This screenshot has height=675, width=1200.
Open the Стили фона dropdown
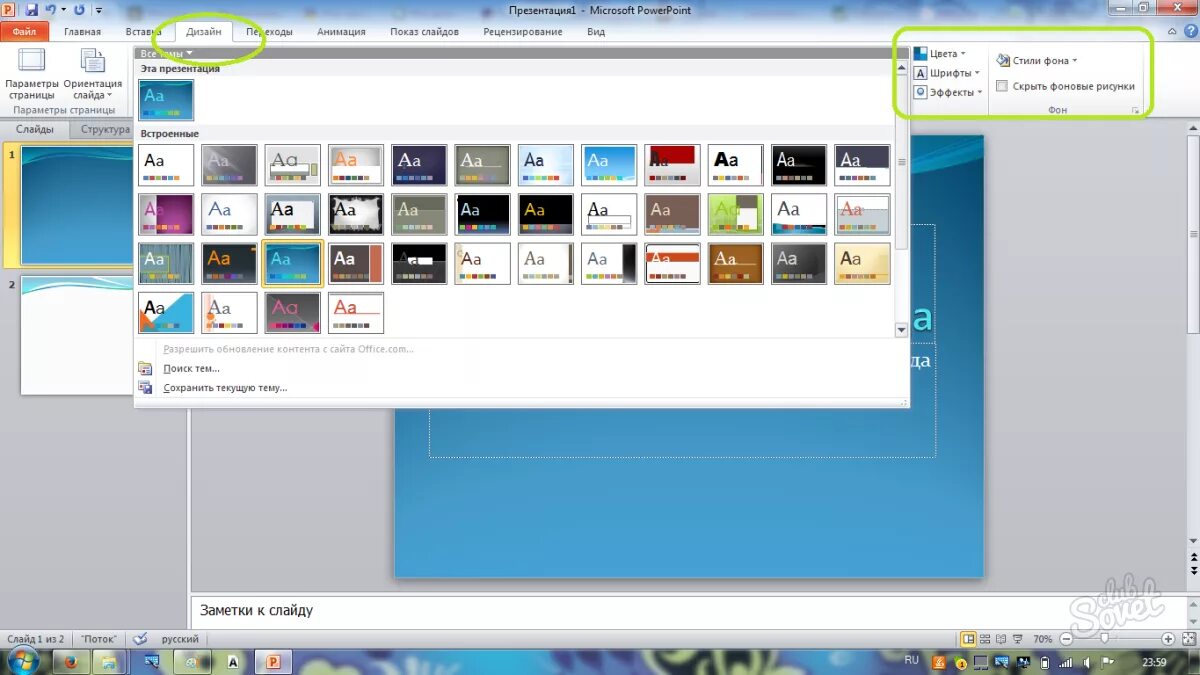point(1075,61)
